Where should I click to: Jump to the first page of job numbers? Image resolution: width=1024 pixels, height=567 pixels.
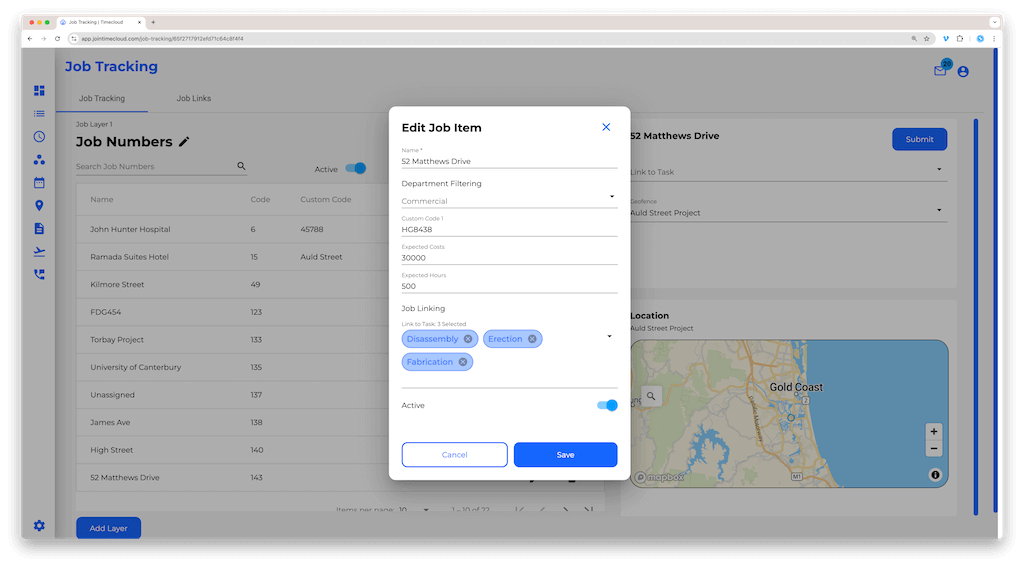[519, 509]
